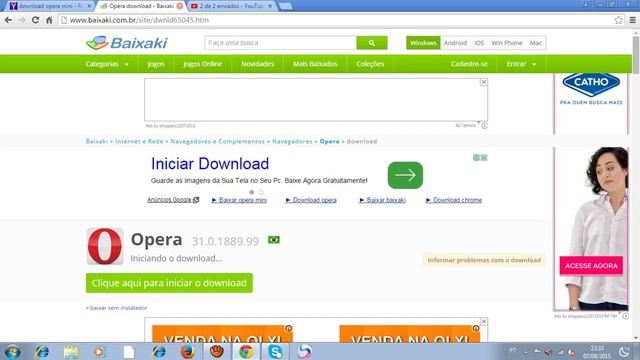Reload the page with refresh icon
The width and height of the screenshot is (640, 360).
pos(36,20)
